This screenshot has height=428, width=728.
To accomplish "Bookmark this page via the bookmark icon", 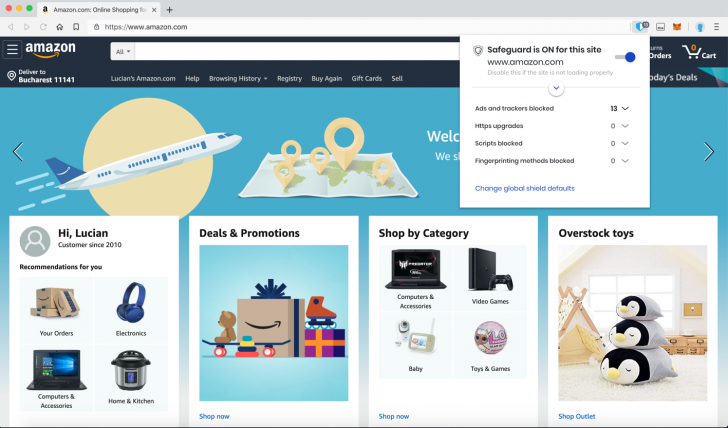I will pos(76,27).
